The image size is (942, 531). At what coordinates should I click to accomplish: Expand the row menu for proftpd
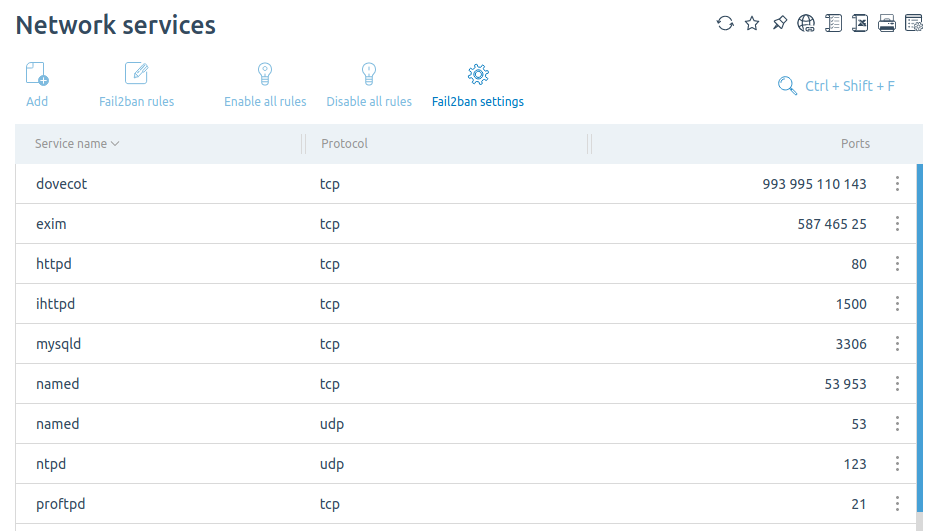pyautogui.click(x=897, y=504)
